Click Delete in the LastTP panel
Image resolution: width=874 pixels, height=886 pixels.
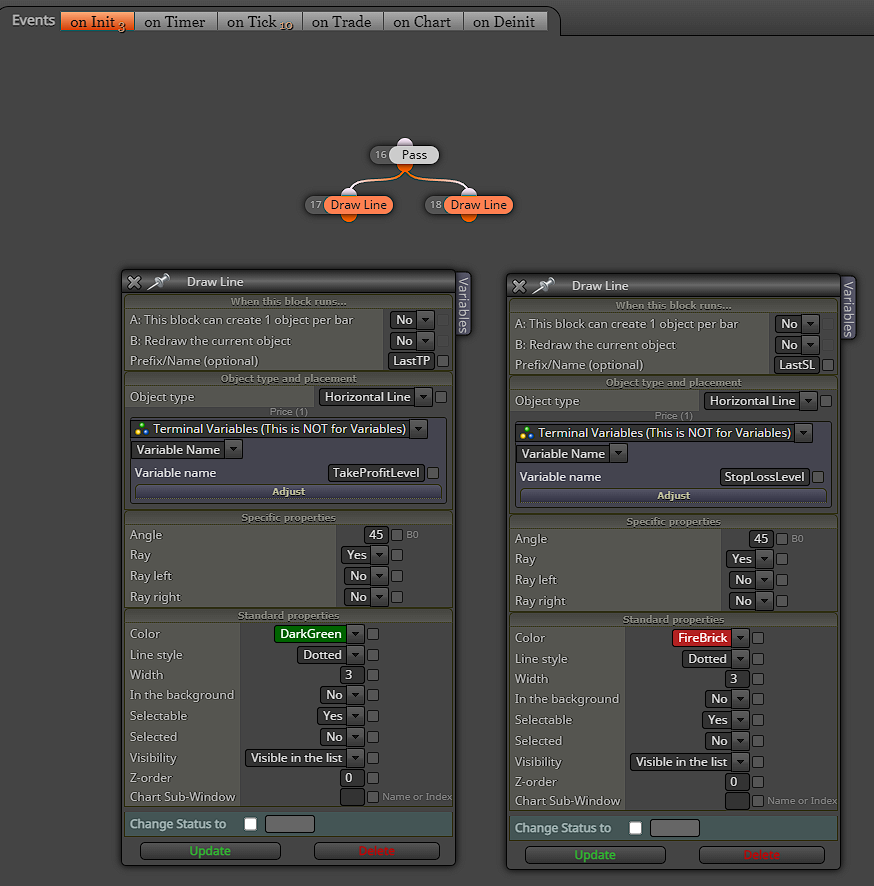[377, 851]
